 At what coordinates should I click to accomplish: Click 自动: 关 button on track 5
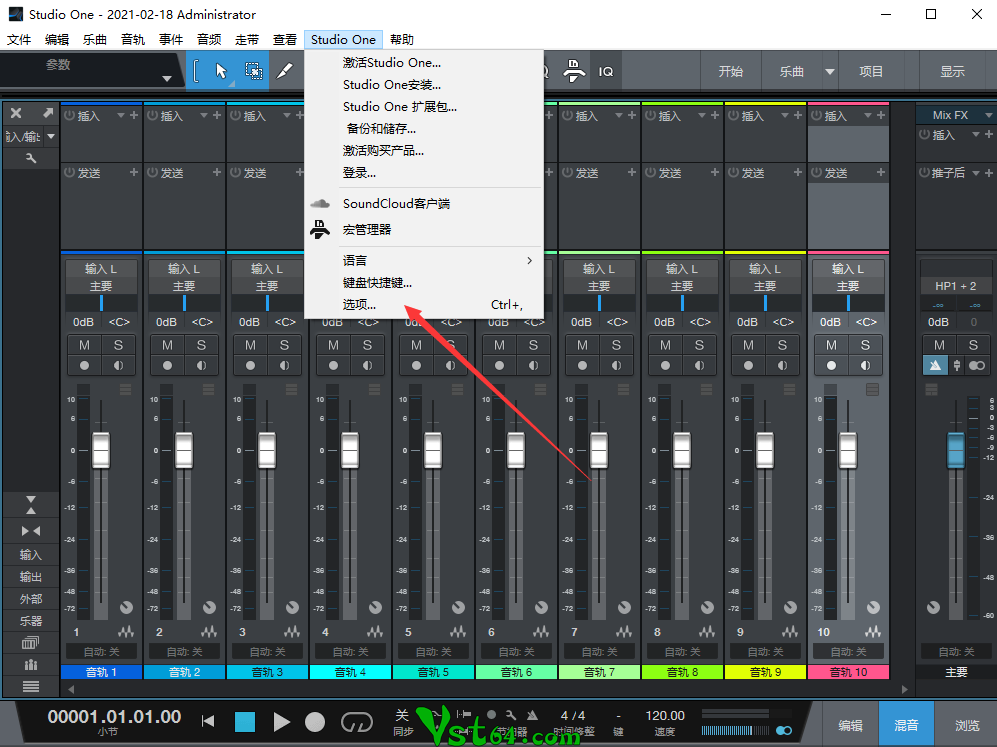coord(433,652)
